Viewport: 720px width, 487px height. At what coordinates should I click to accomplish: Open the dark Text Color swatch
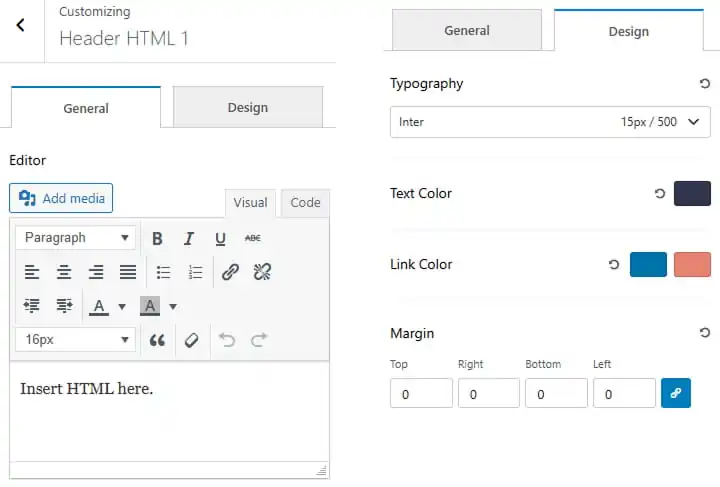click(692, 193)
